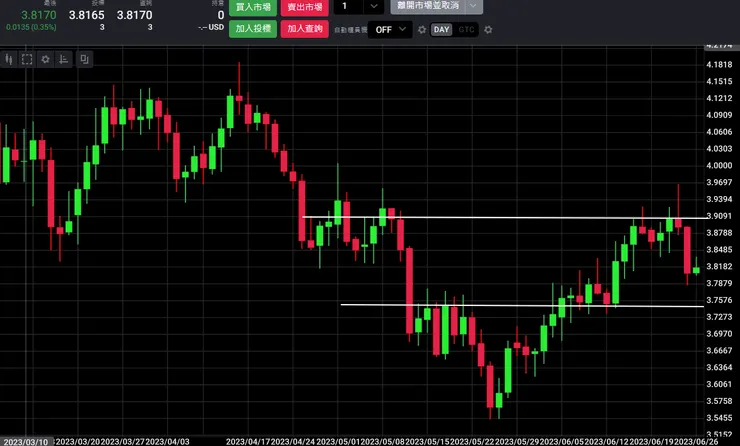
Task: Click price axis label 3.5758
Action: tap(719, 401)
